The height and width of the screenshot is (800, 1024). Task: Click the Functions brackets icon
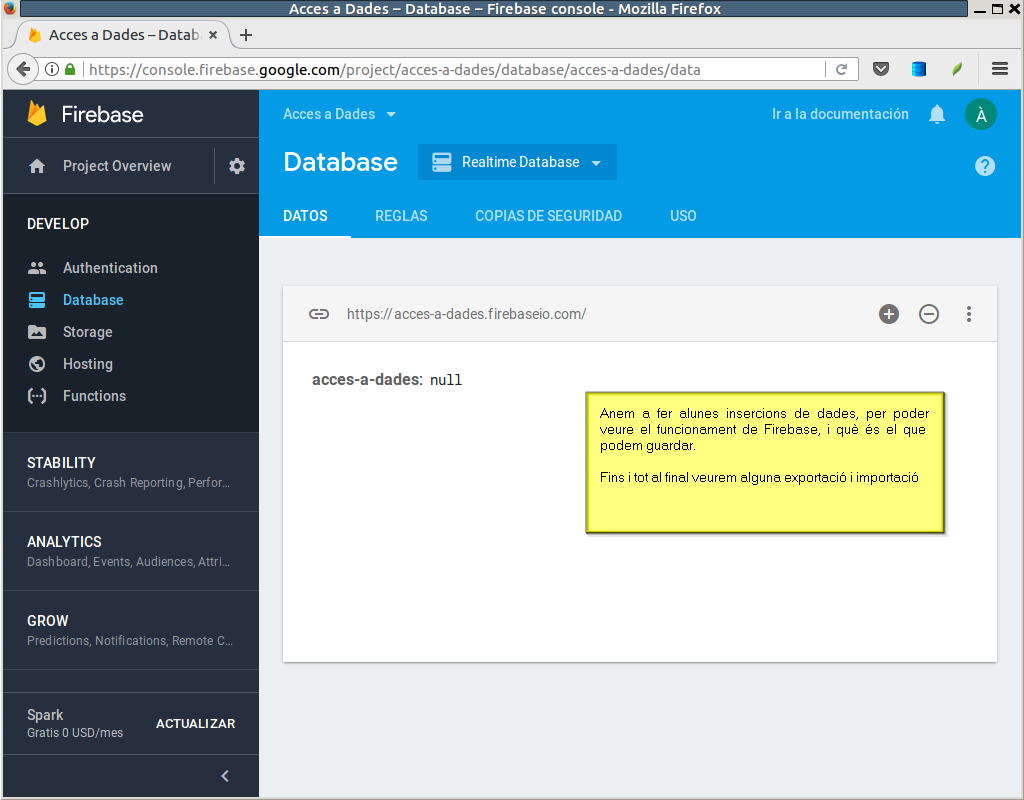click(37, 396)
